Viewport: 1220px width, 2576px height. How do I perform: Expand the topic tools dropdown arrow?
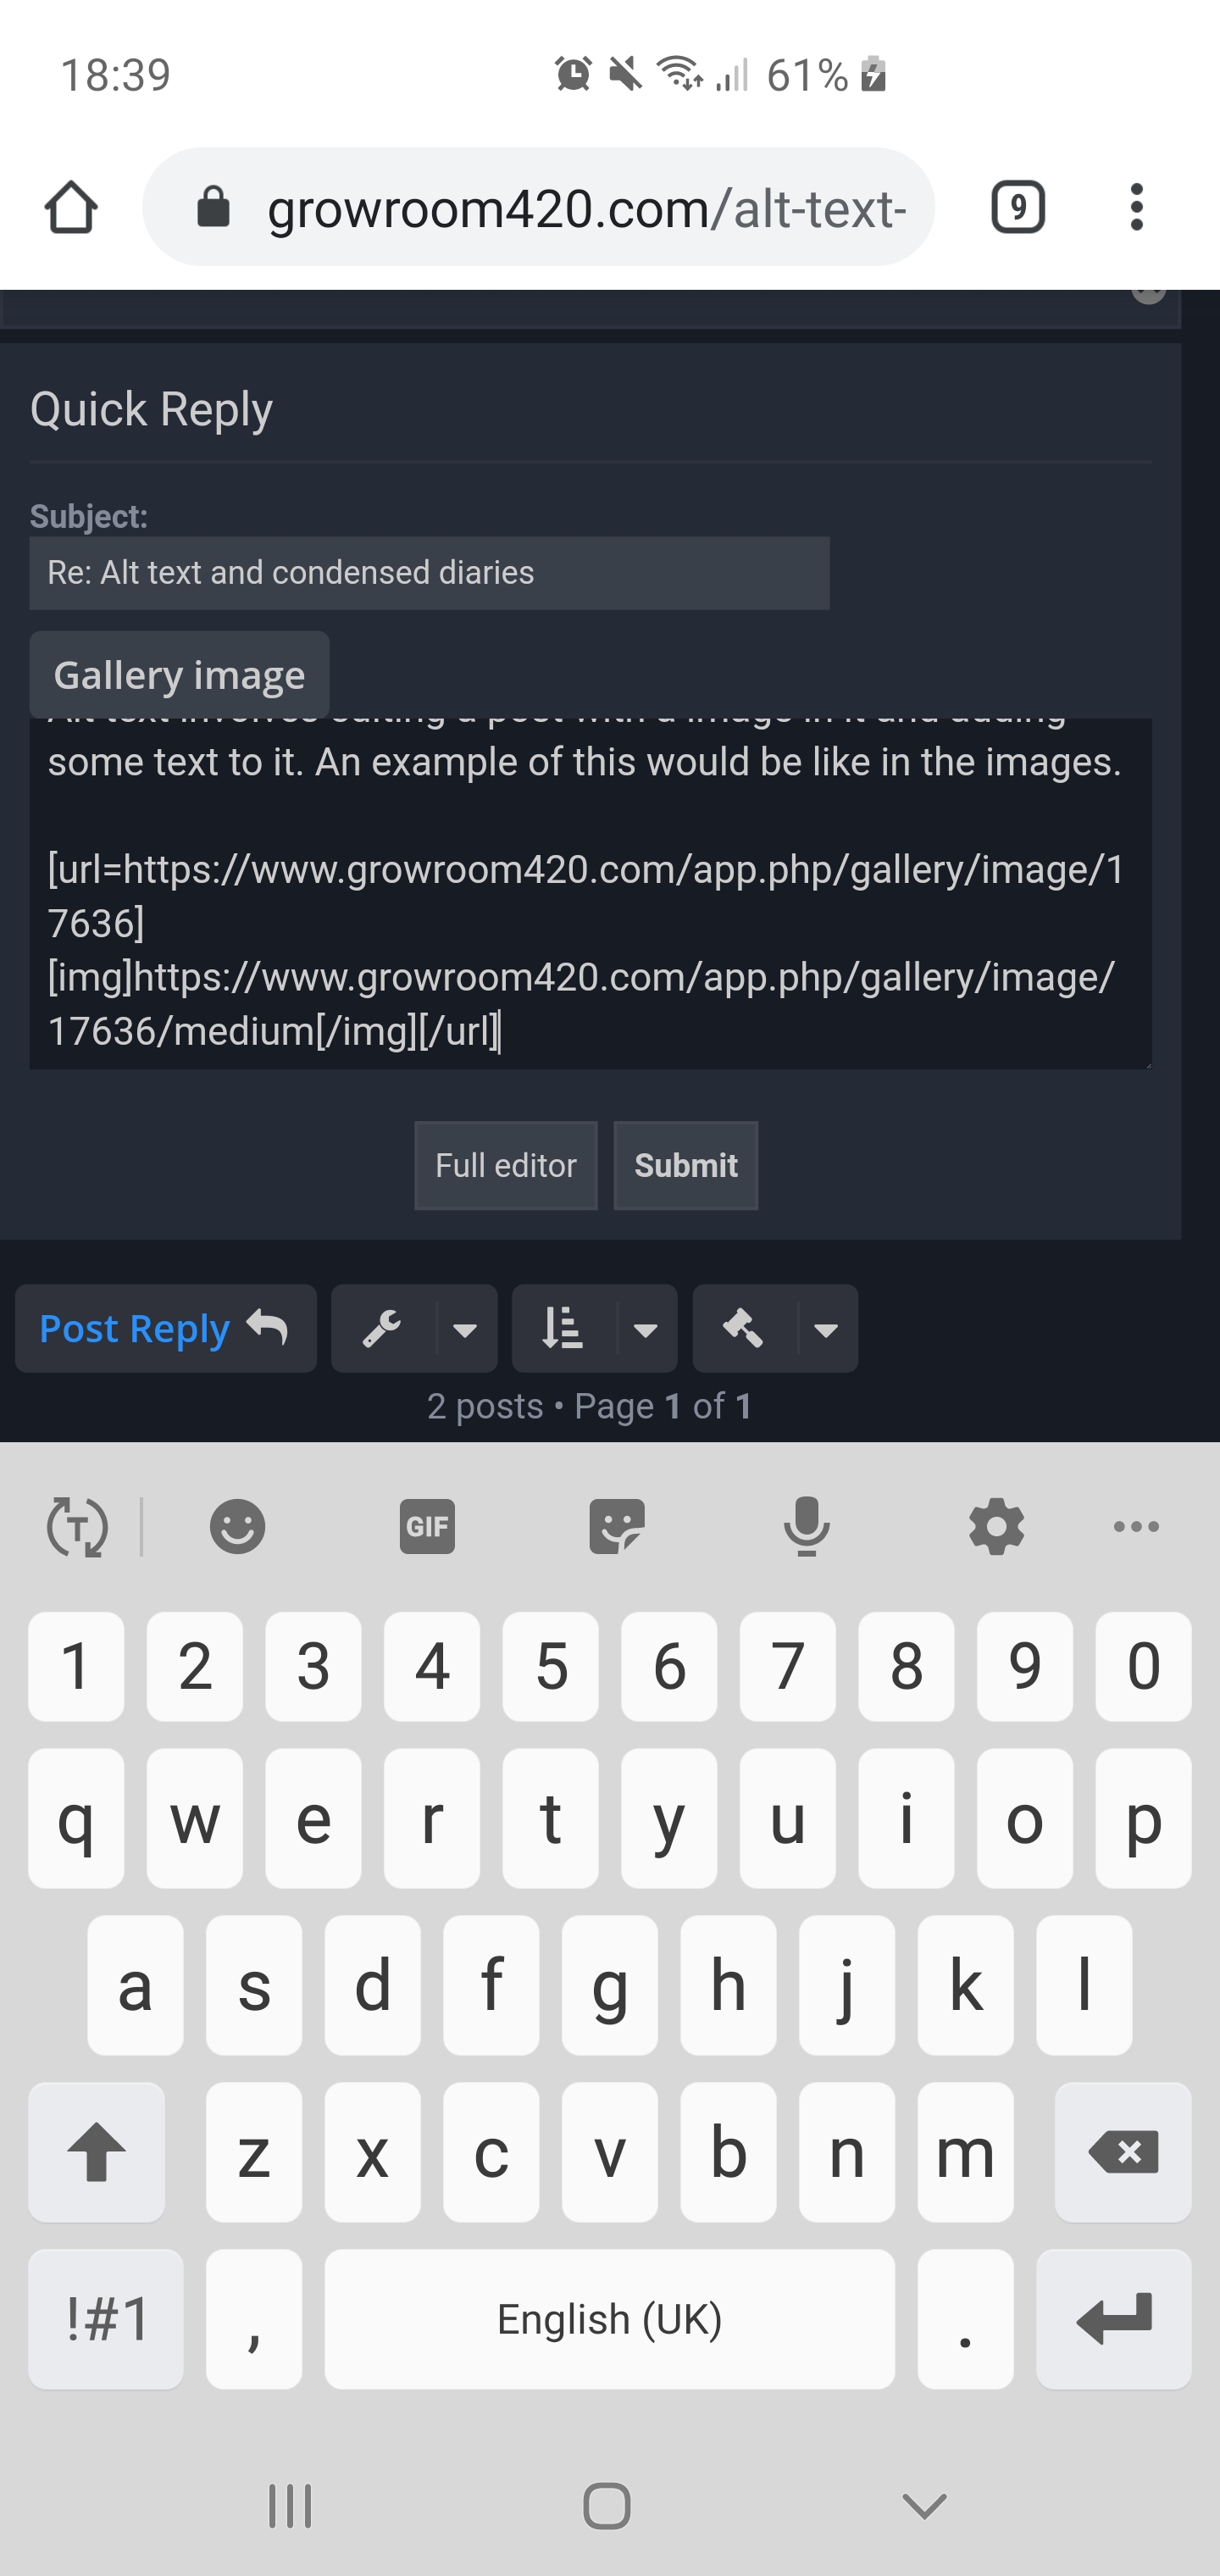(x=465, y=1329)
